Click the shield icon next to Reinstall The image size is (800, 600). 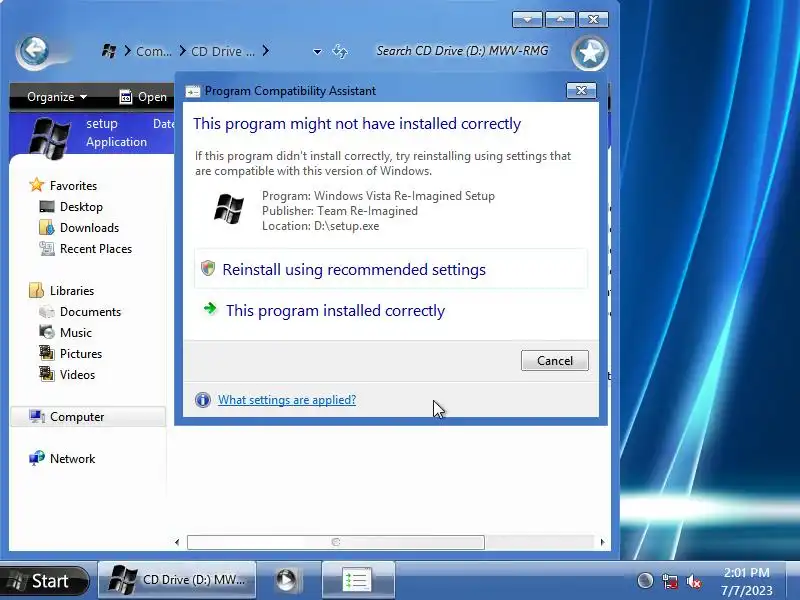(208, 268)
